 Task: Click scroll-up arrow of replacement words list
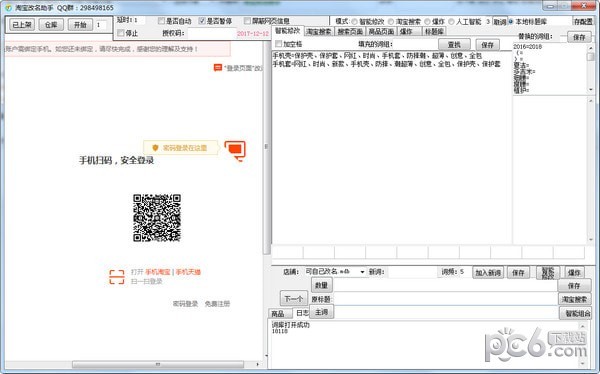[591, 47]
